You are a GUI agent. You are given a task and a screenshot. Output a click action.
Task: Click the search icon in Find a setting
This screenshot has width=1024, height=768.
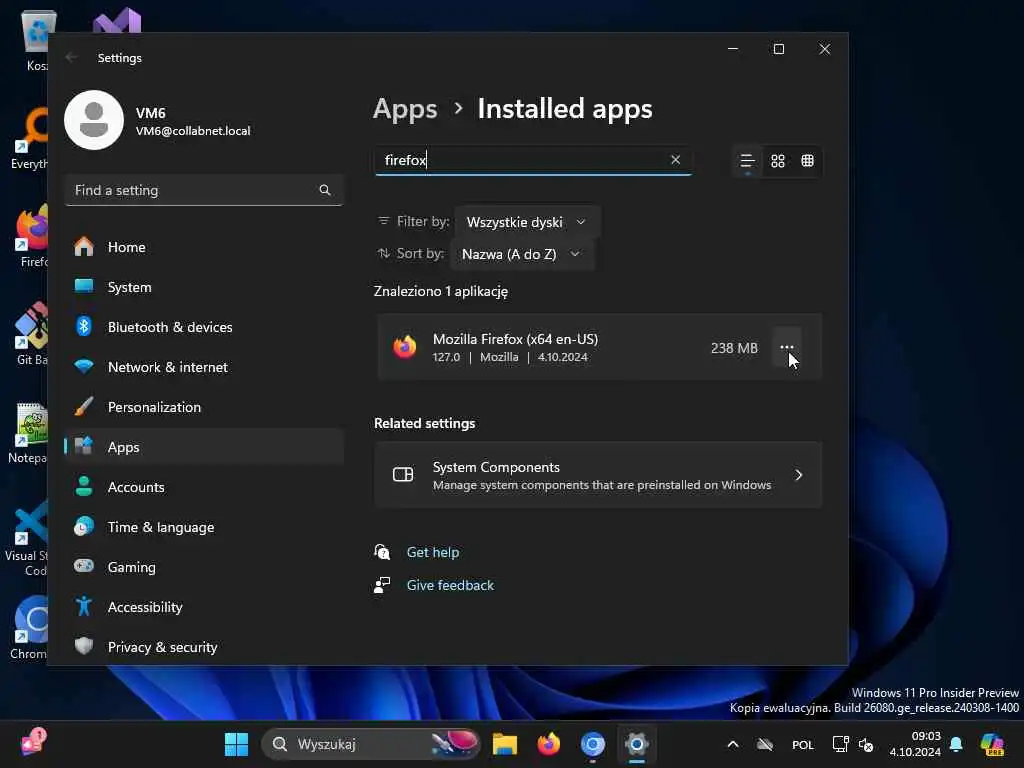tap(325, 190)
